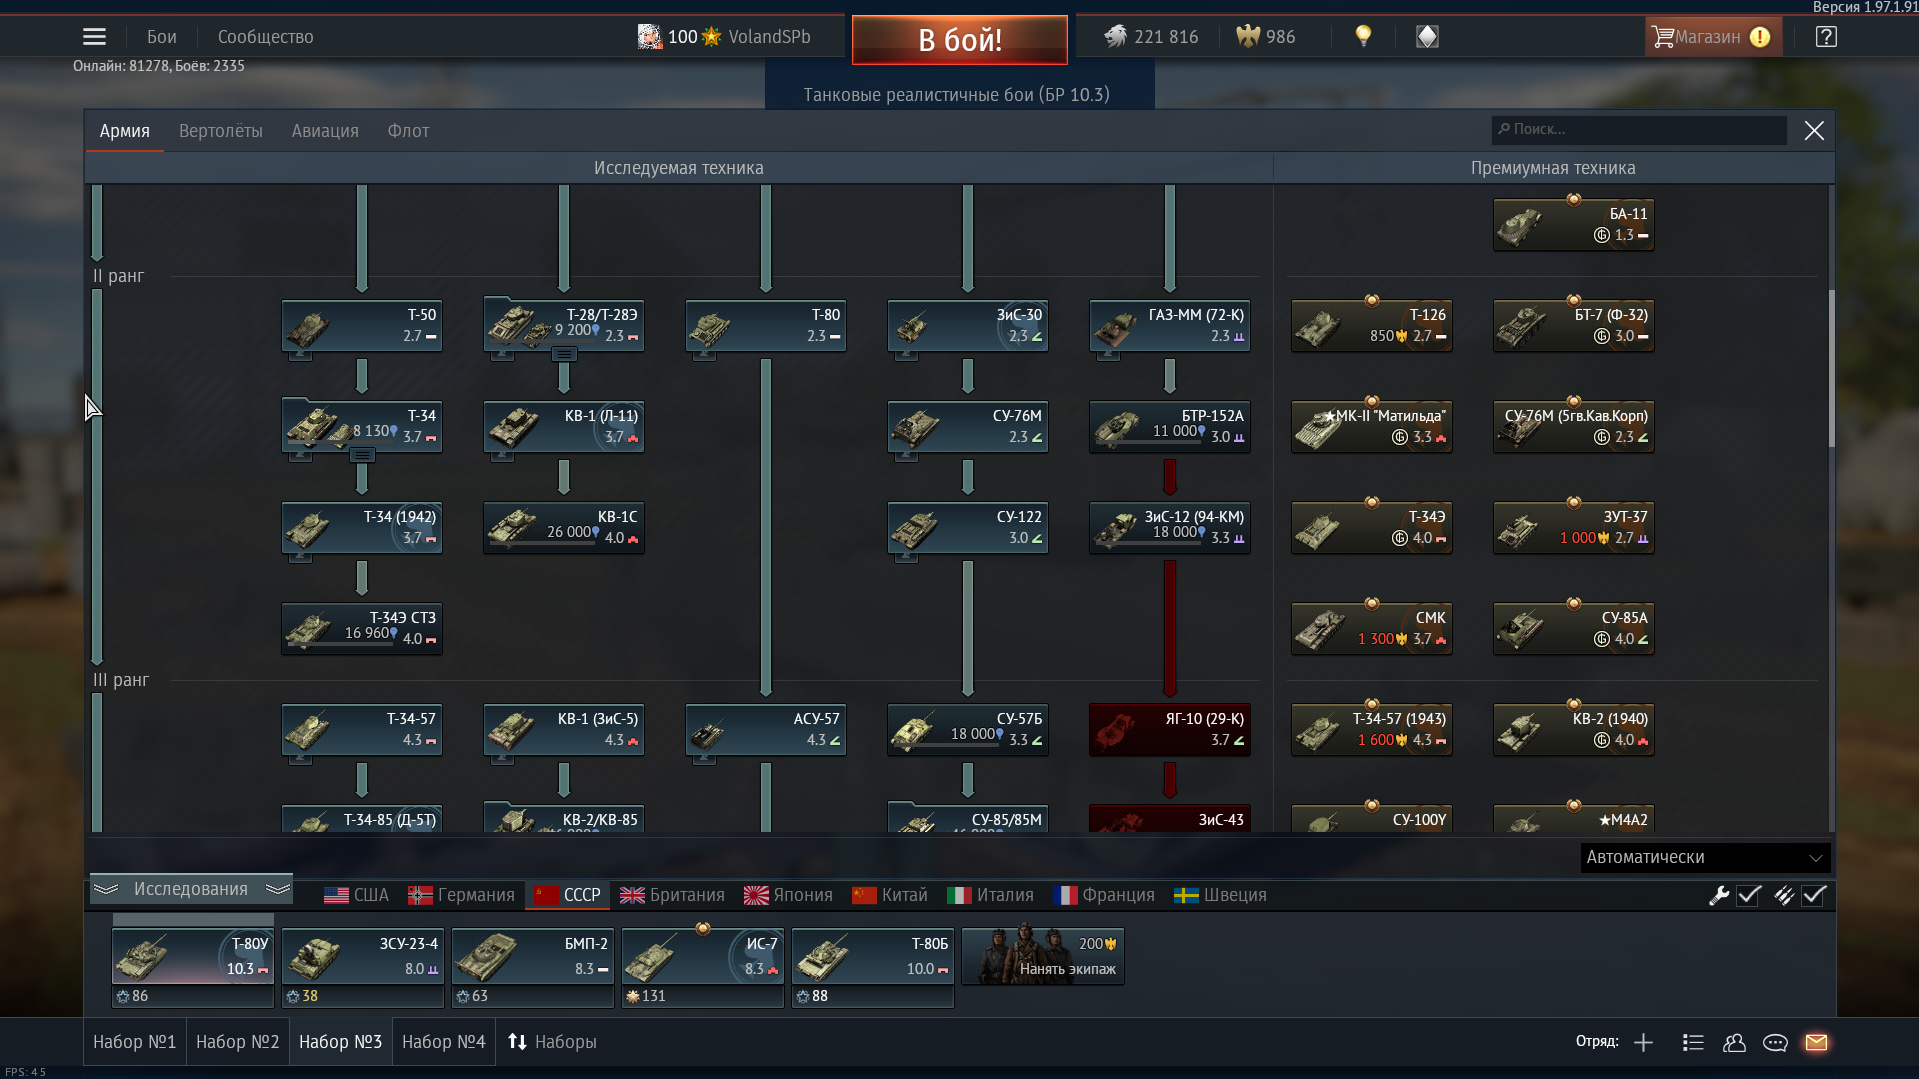Open the main hamburger menu
The height and width of the screenshot is (1079, 1919).
coord(94,37)
